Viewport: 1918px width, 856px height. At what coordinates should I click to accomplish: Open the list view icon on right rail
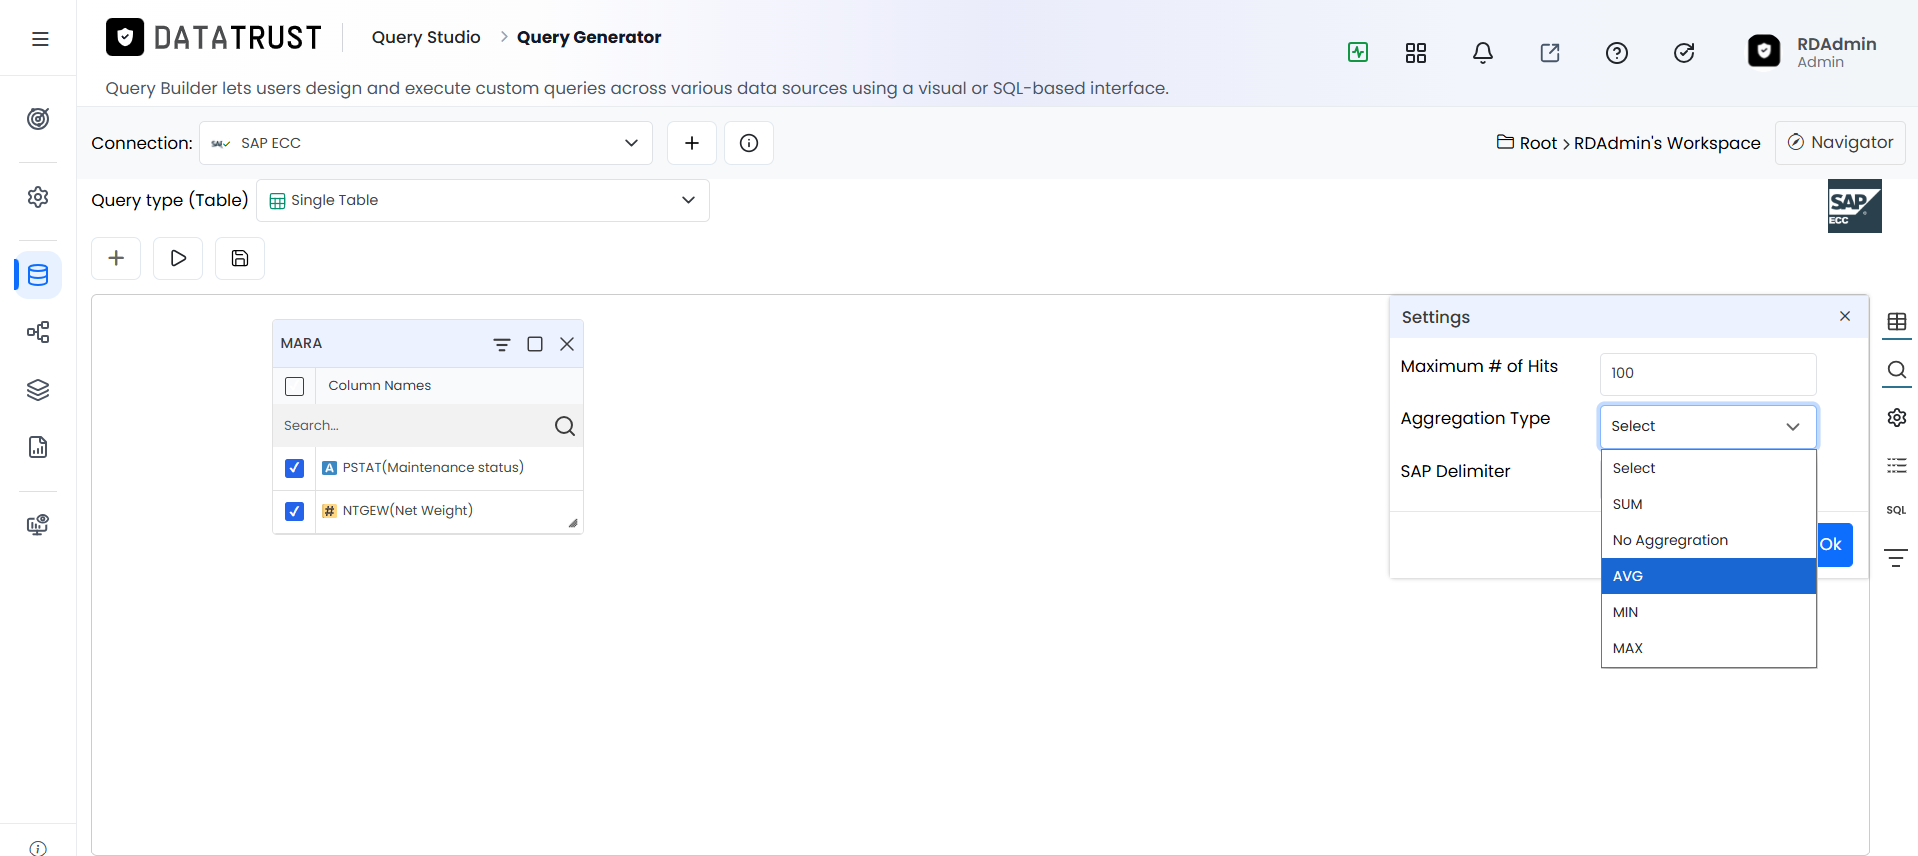[1897, 466]
